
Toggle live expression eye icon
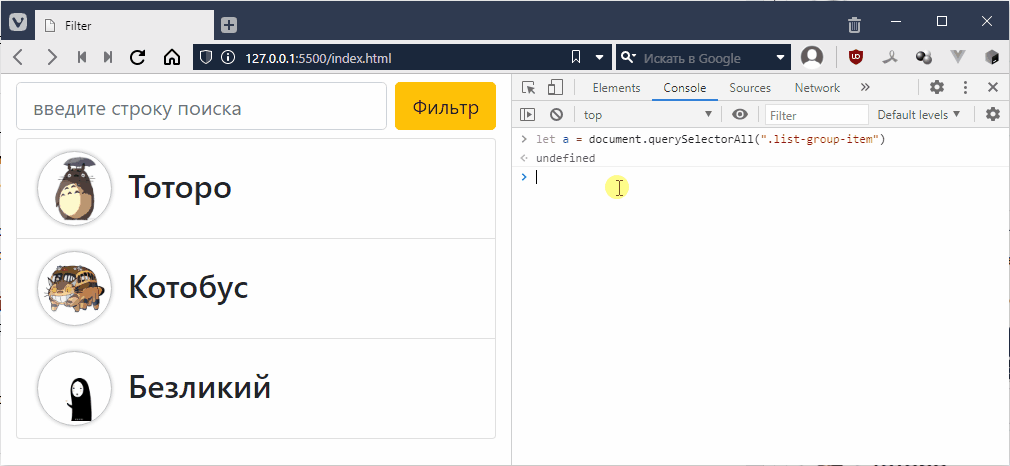click(740, 115)
